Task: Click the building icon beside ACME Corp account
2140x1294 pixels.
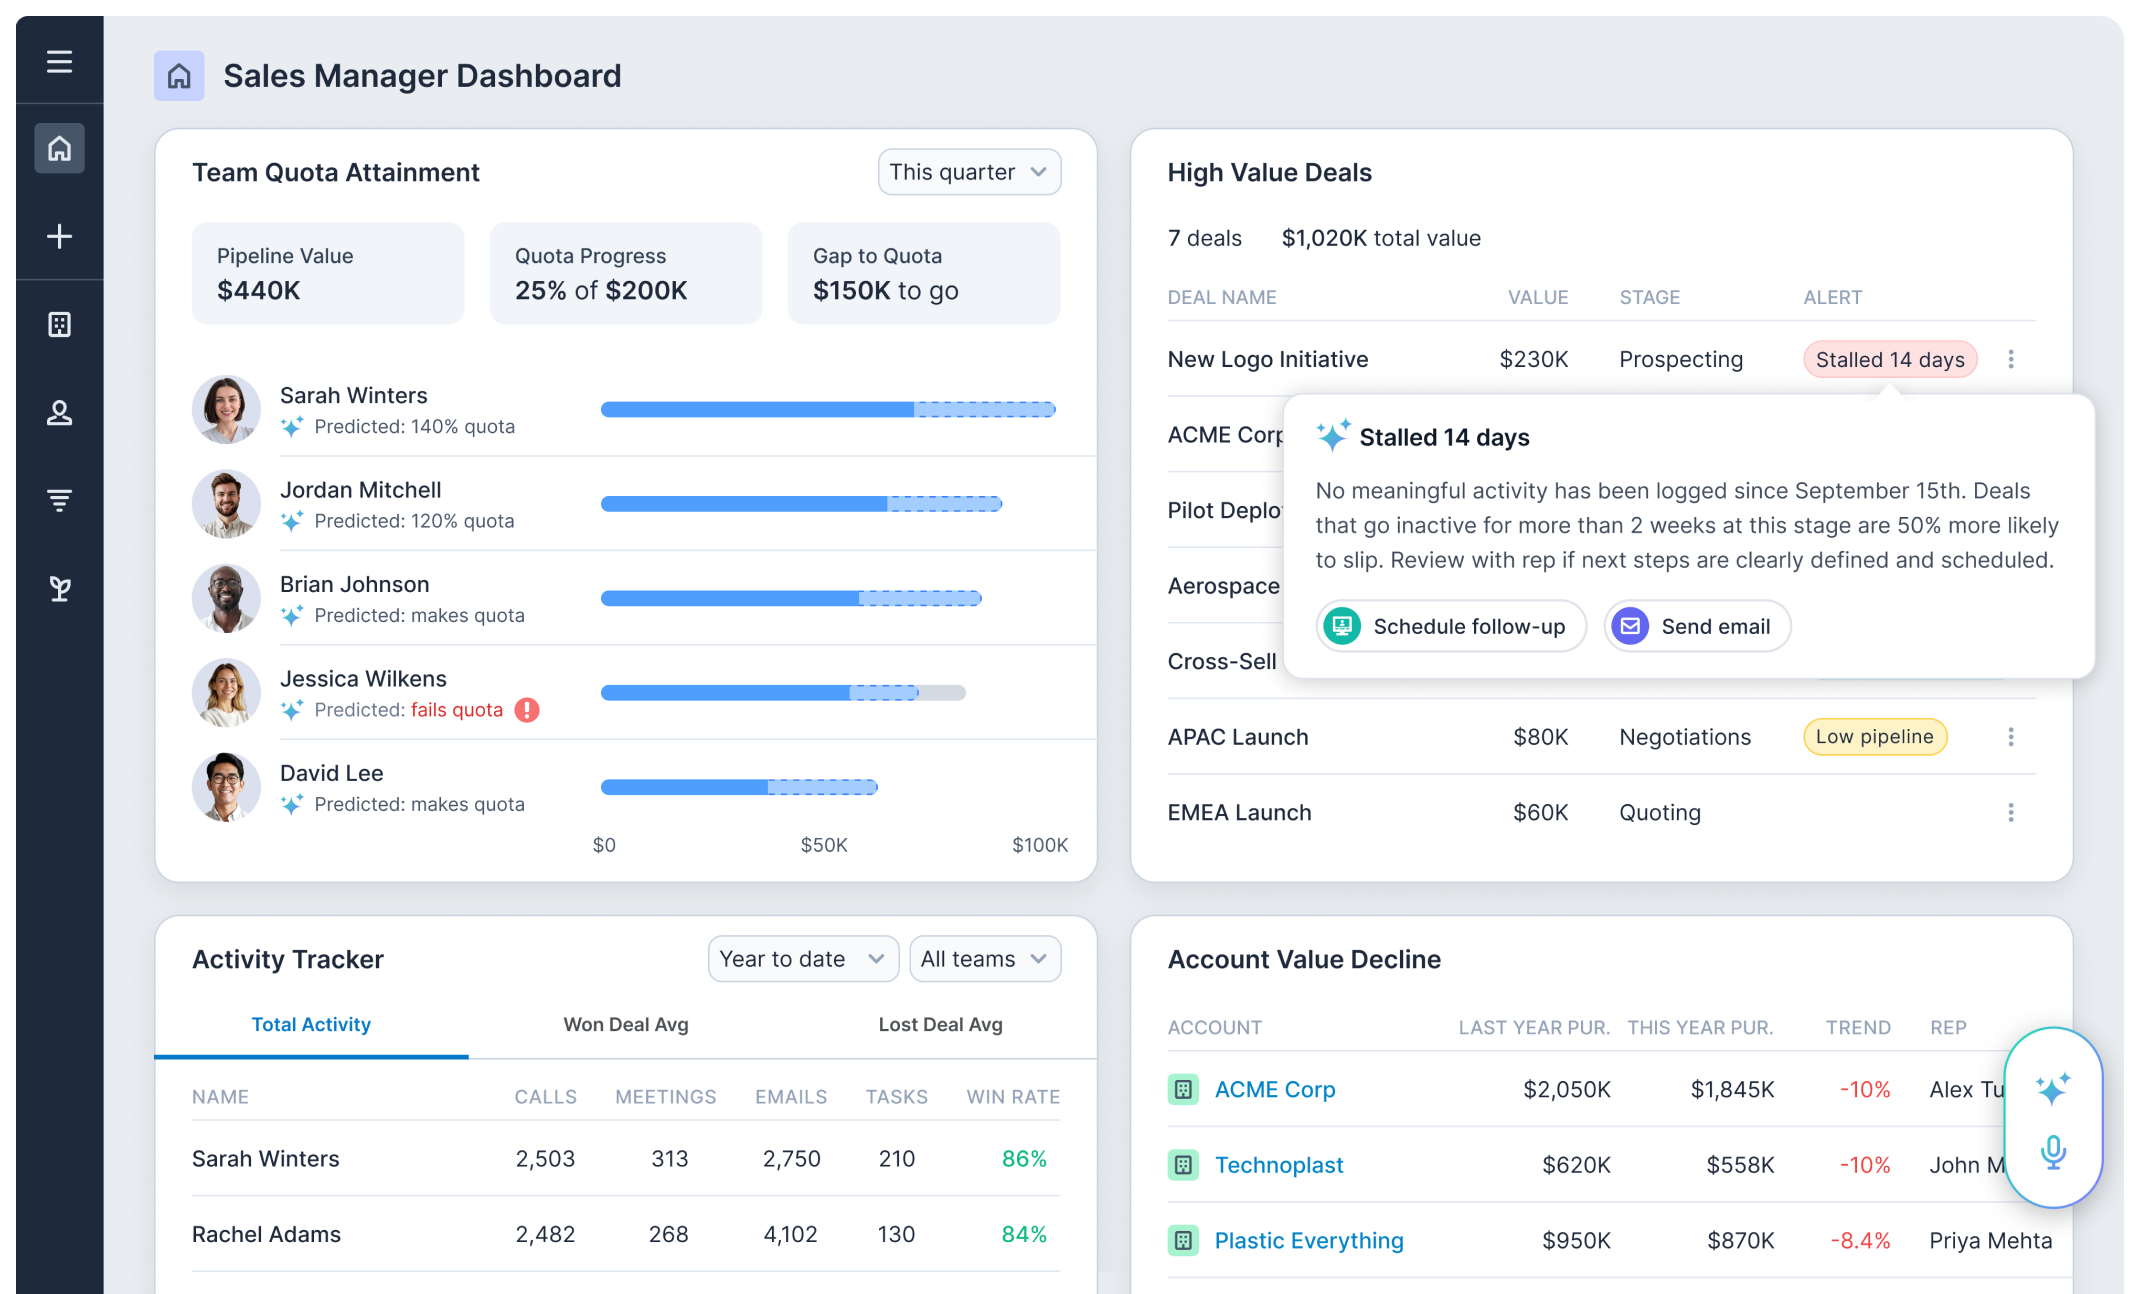Action: pyautogui.click(x=1183, y=1089)
